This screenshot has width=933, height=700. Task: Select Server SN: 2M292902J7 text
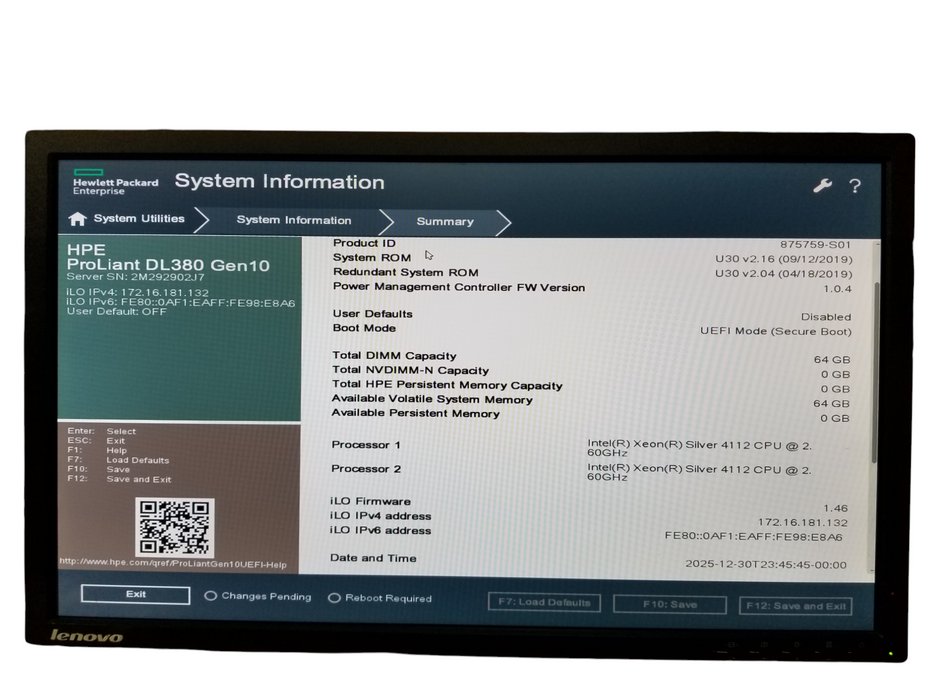pyautogui.click(x=136, y=277)
